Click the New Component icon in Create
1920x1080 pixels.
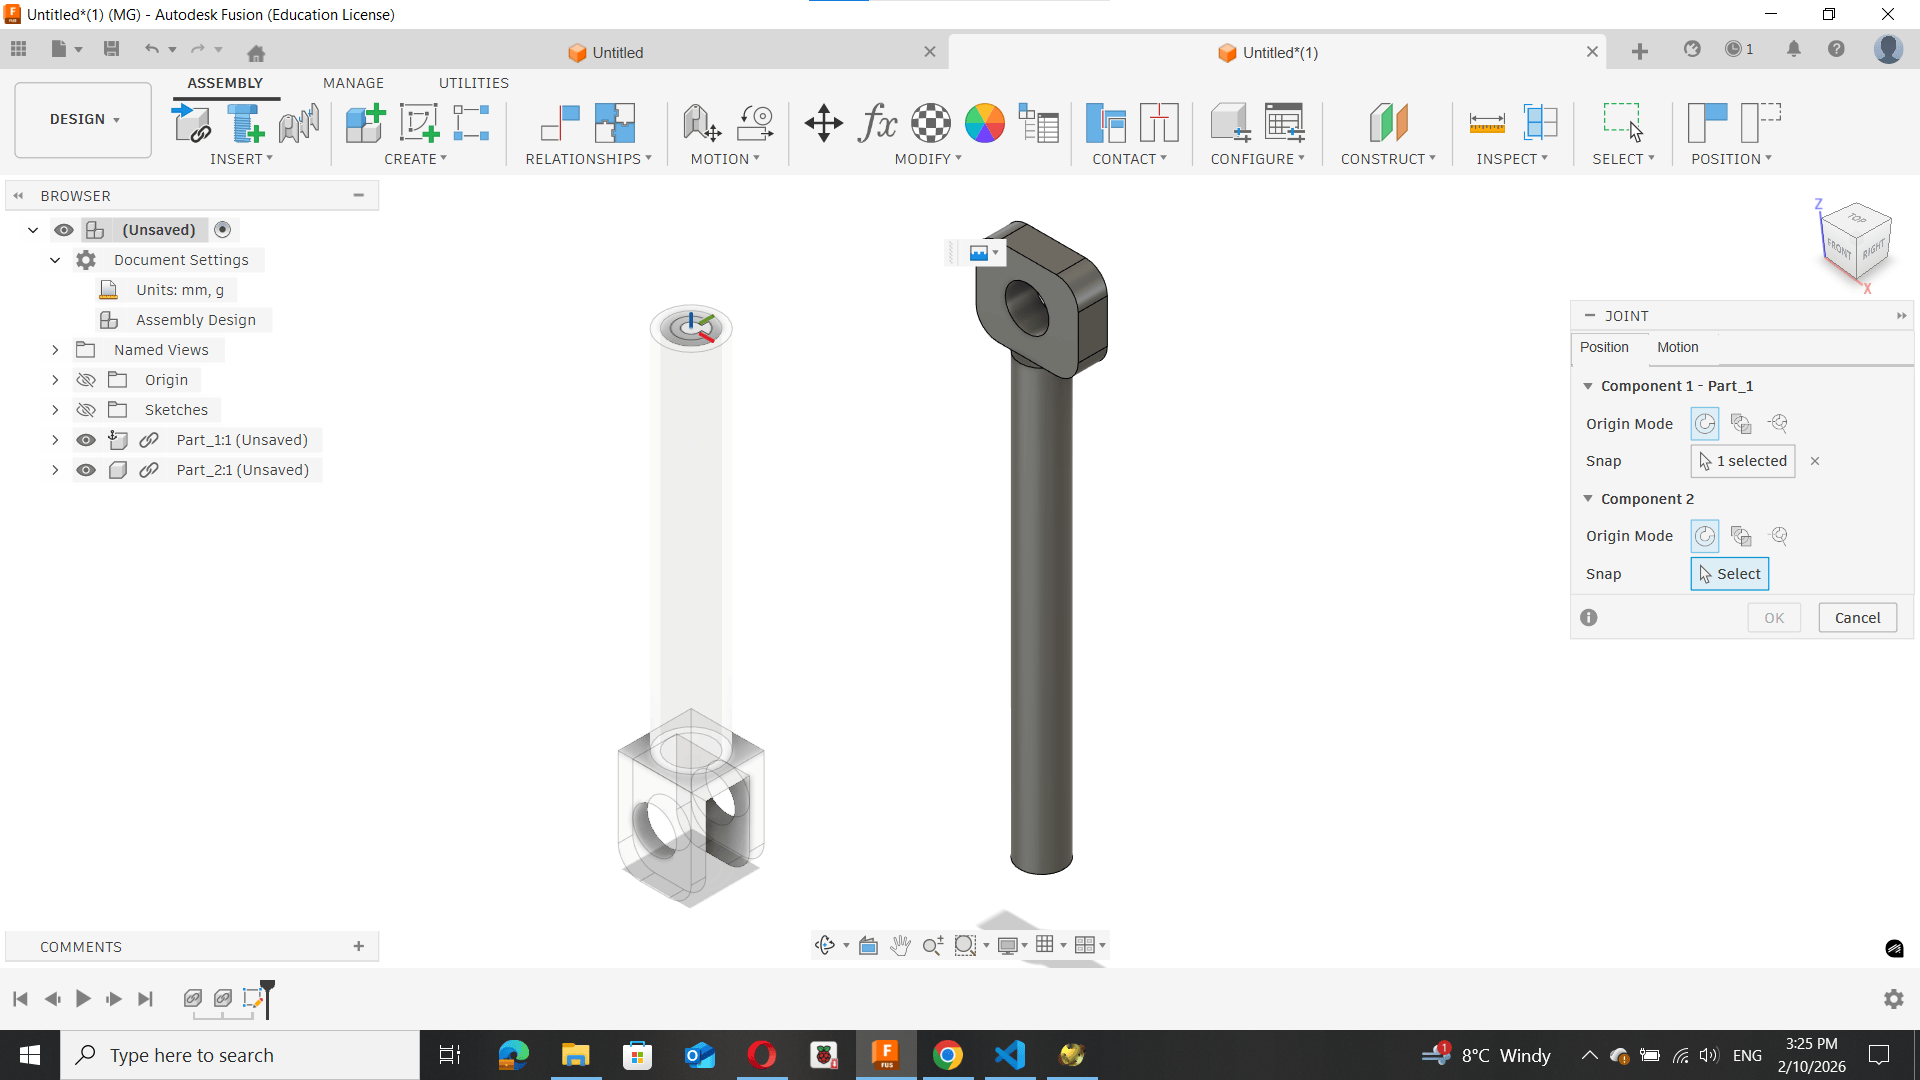click(365, 123)
